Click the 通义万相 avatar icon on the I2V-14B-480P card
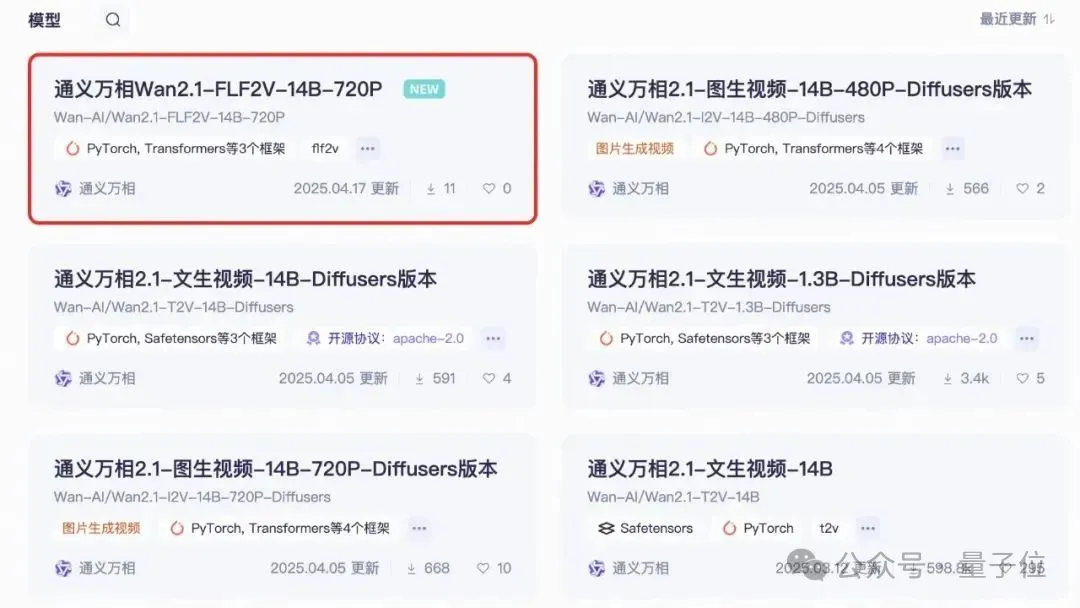The image size is (1080, 608). (x=596, y=189)
